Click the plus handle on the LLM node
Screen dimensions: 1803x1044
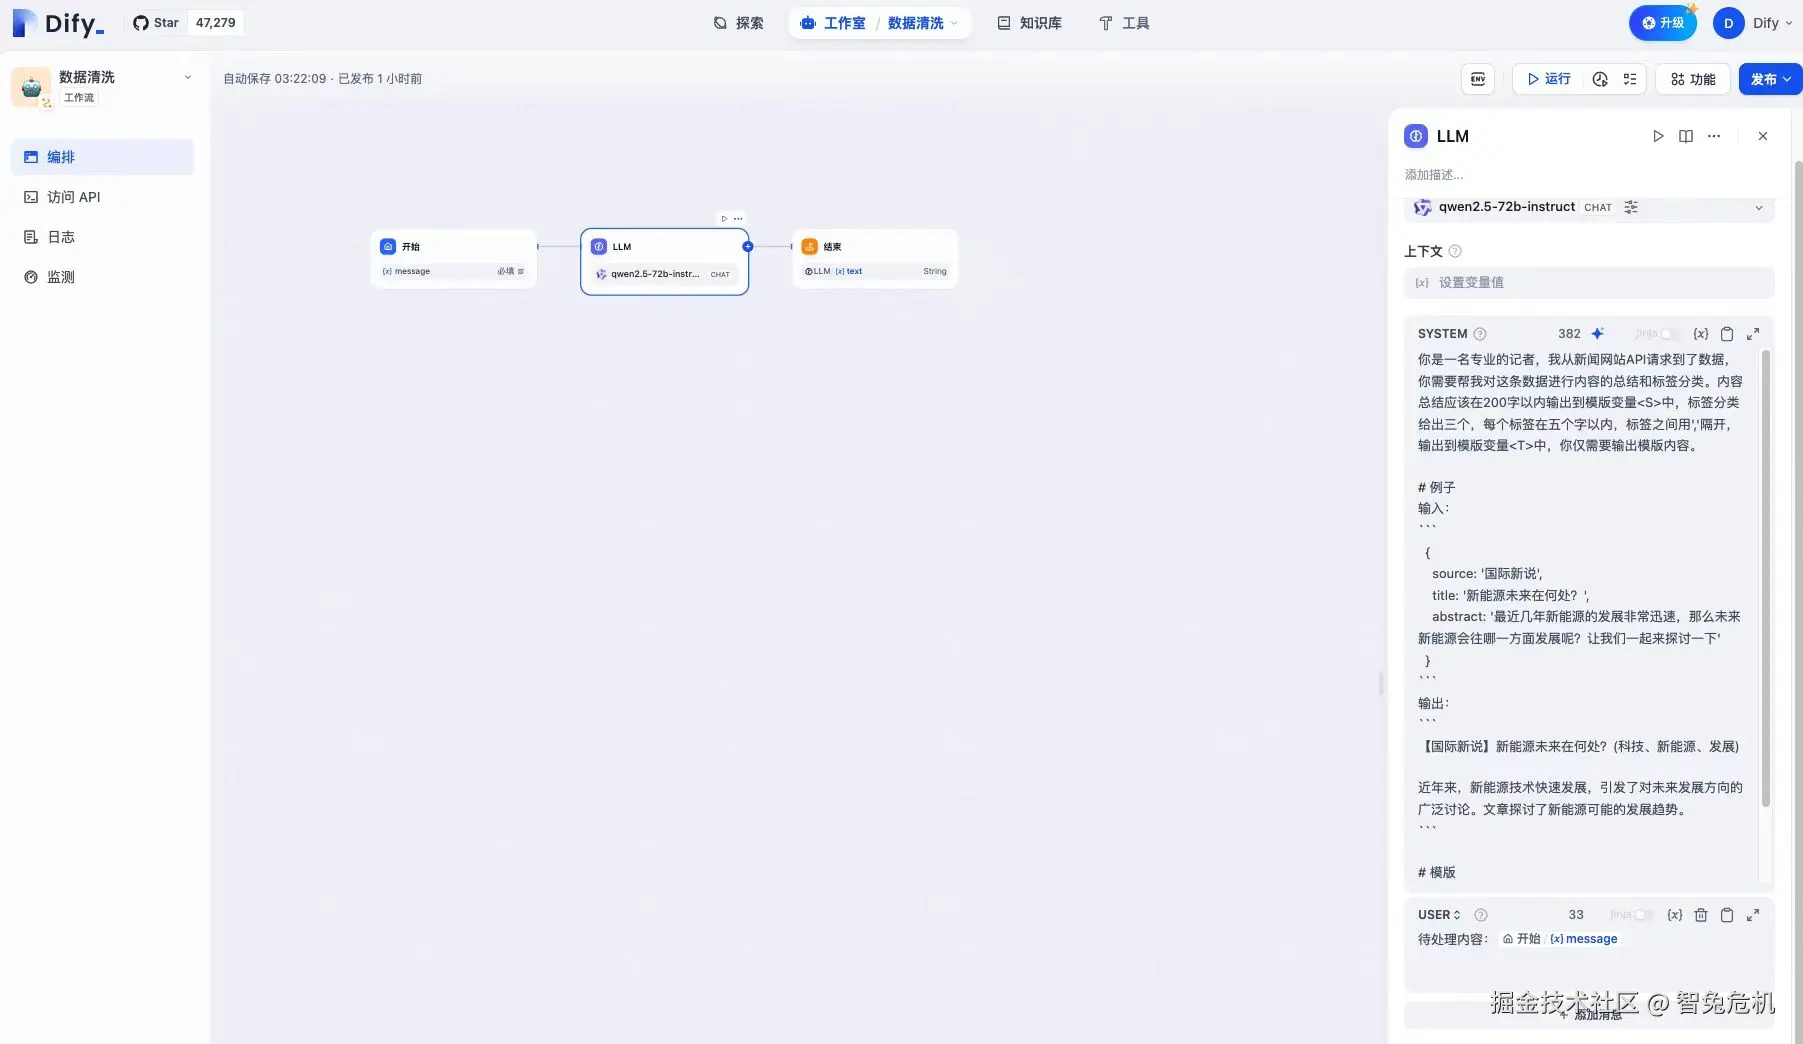click(x=747, y=246)
